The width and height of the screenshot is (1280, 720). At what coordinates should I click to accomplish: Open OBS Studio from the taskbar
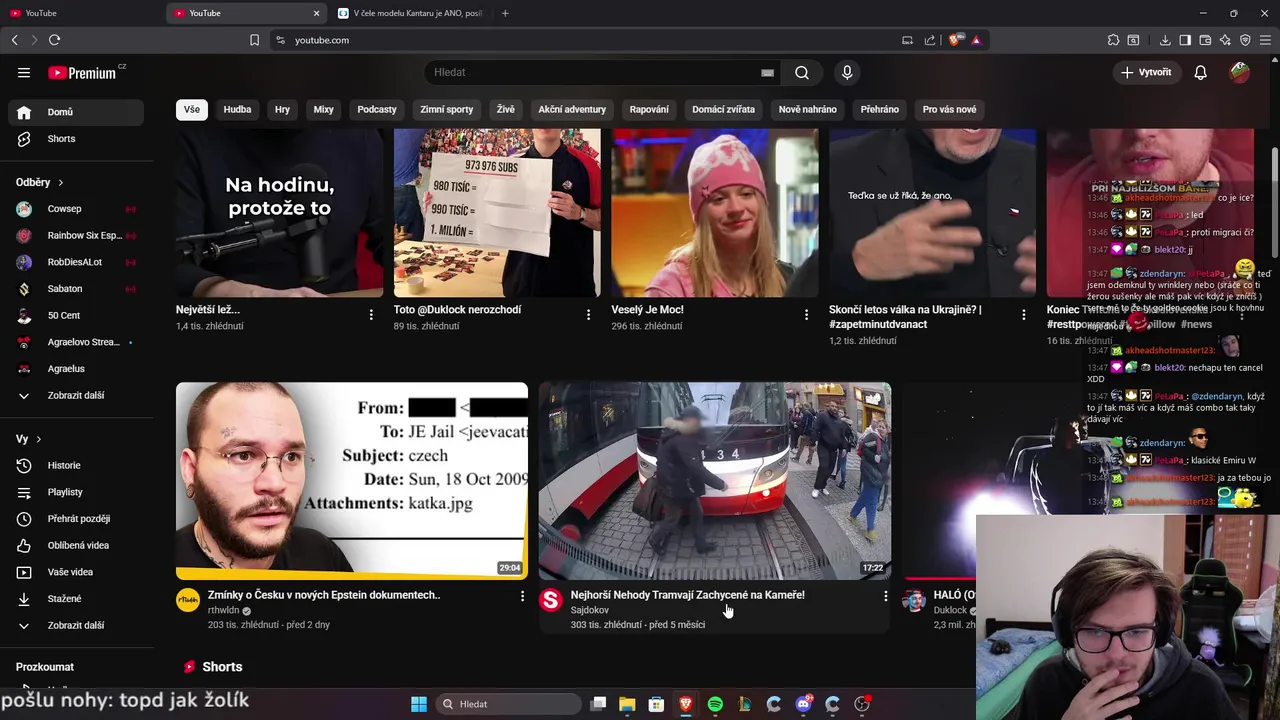(x=862, y=704)
